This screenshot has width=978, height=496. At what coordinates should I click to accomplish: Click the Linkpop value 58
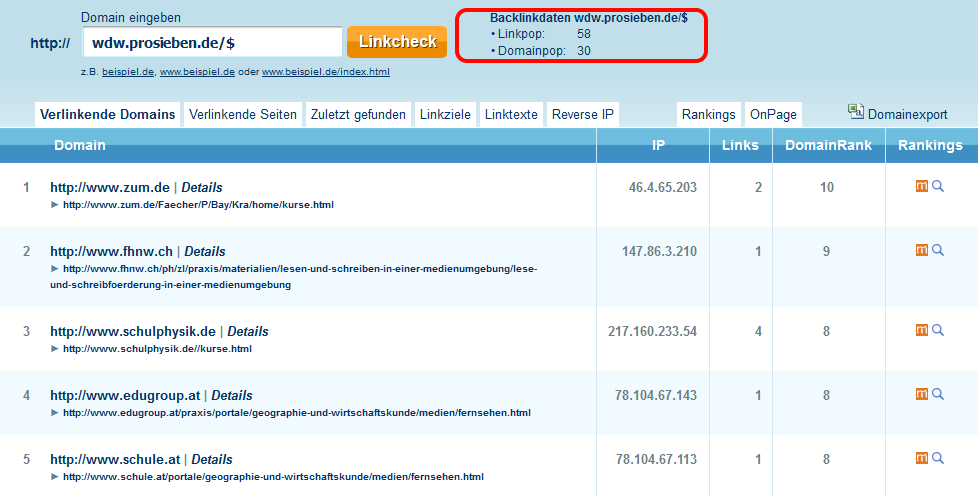(x=584, y=34)
